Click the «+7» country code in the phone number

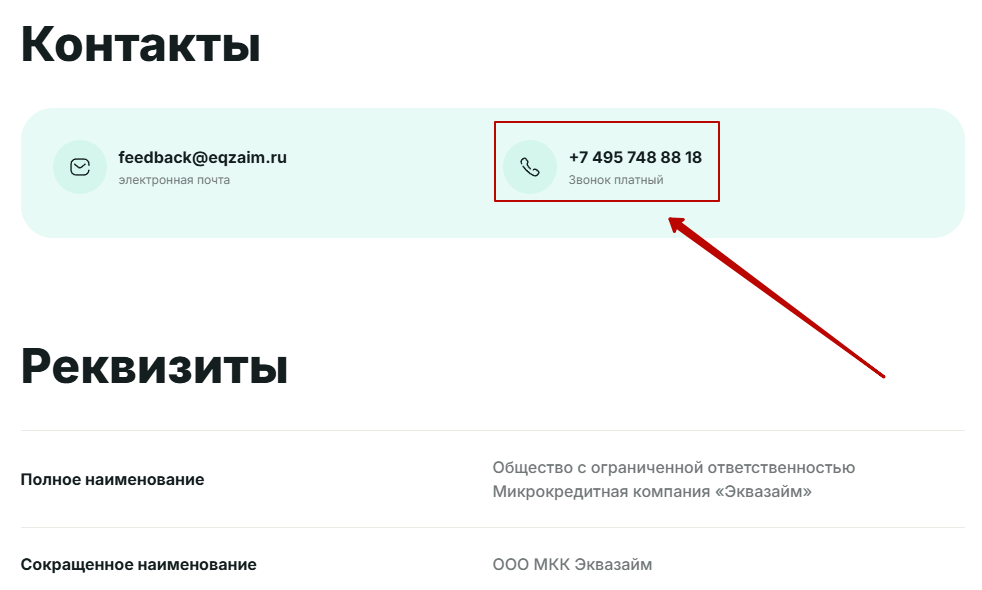pos(578,157)
